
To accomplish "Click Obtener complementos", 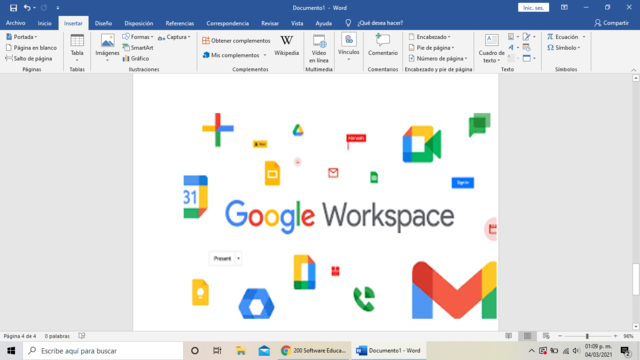I will 236,40.
